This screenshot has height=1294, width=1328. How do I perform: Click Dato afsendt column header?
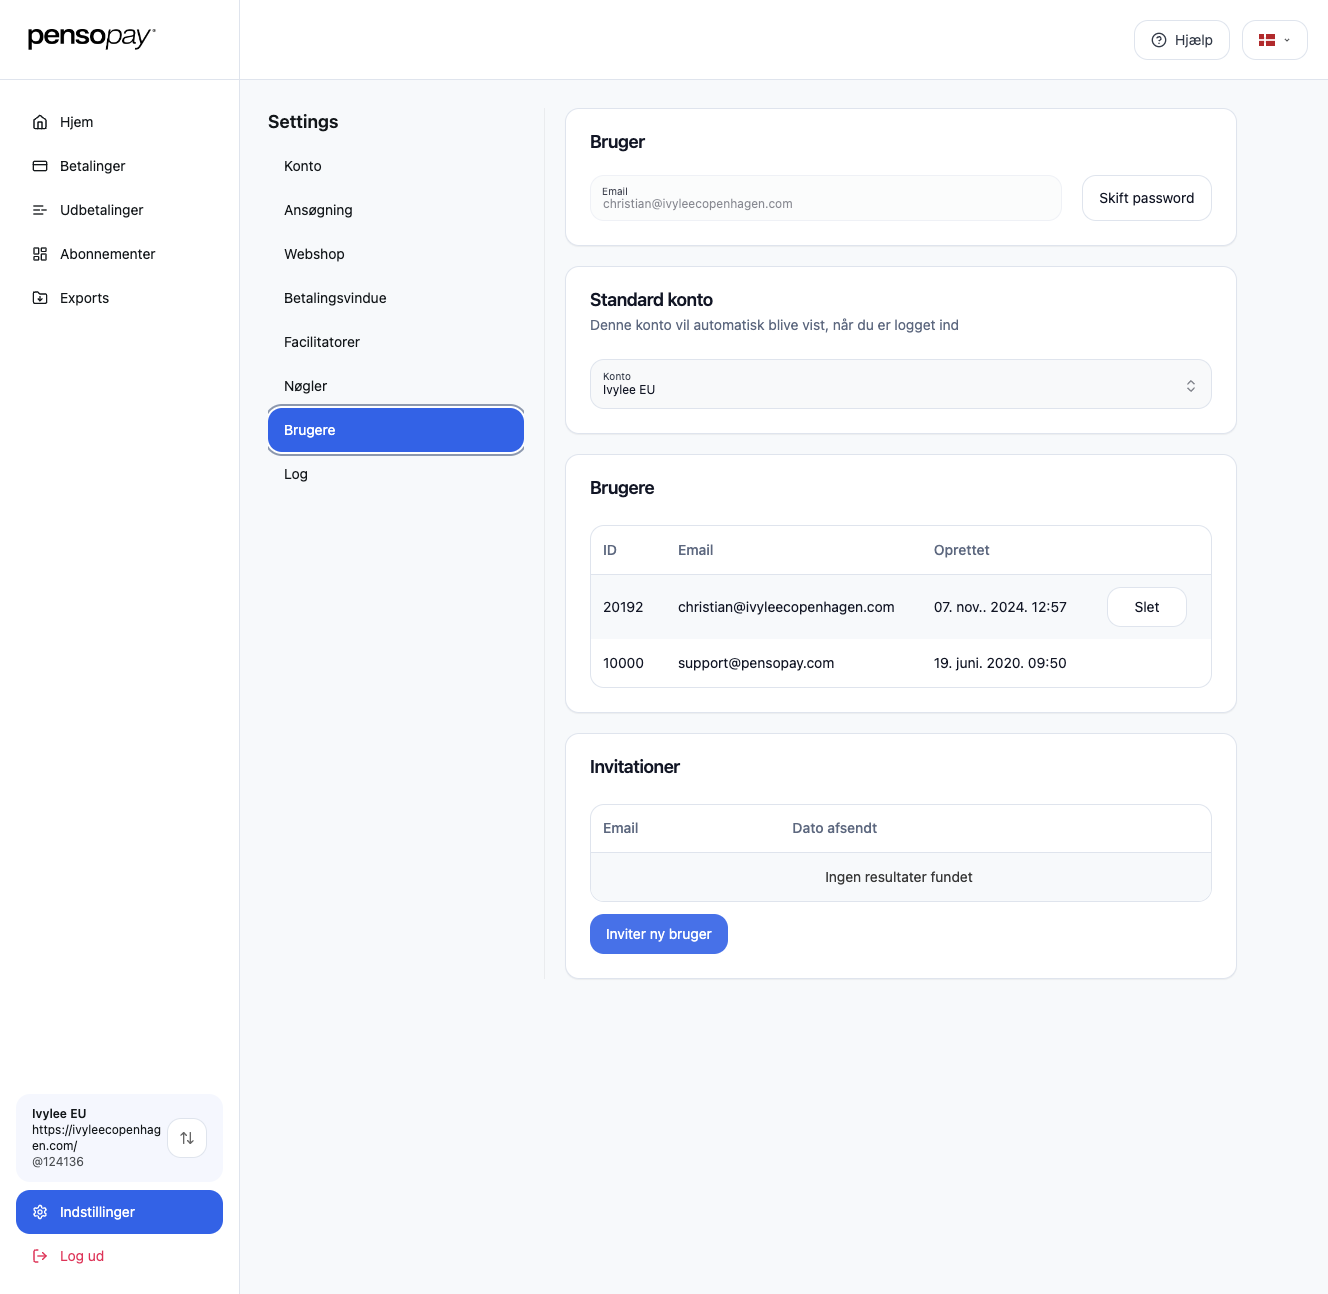[x=835, y=828]
